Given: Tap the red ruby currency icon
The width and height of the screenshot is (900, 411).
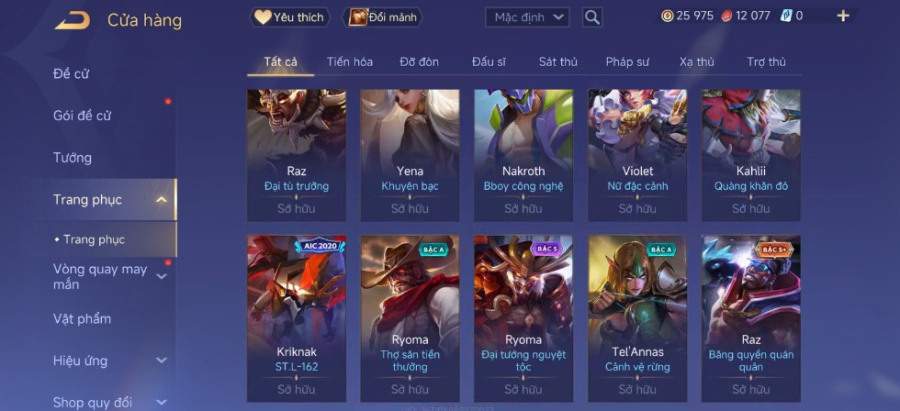Looking at the screenshot, I should (727, 16).
